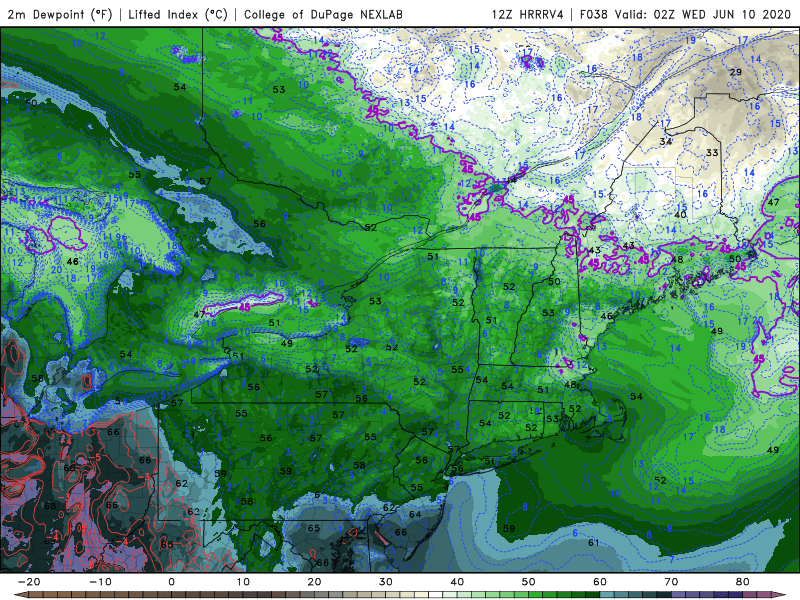Click the -20 label on the color scale
This screenshot has height=600, width=800.
[x=29, y=582]
